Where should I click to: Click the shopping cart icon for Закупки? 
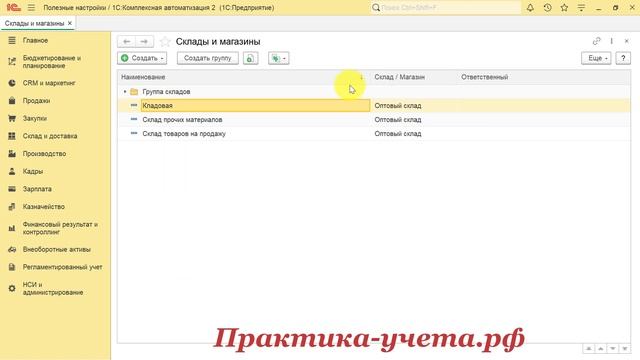tap(12, 118)
